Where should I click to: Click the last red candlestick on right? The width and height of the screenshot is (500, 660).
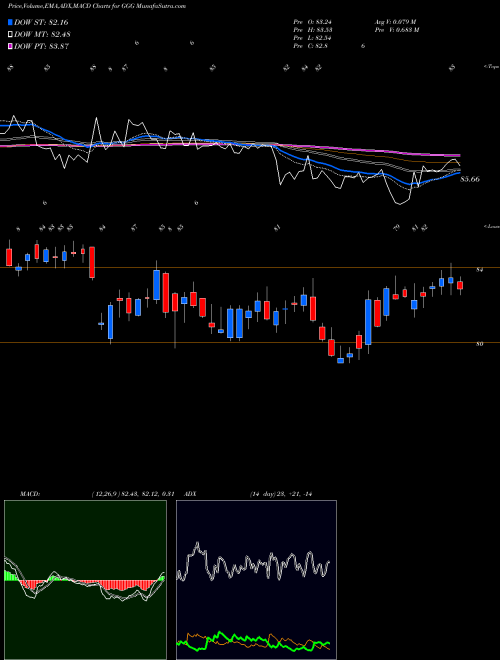coord(460,285)
